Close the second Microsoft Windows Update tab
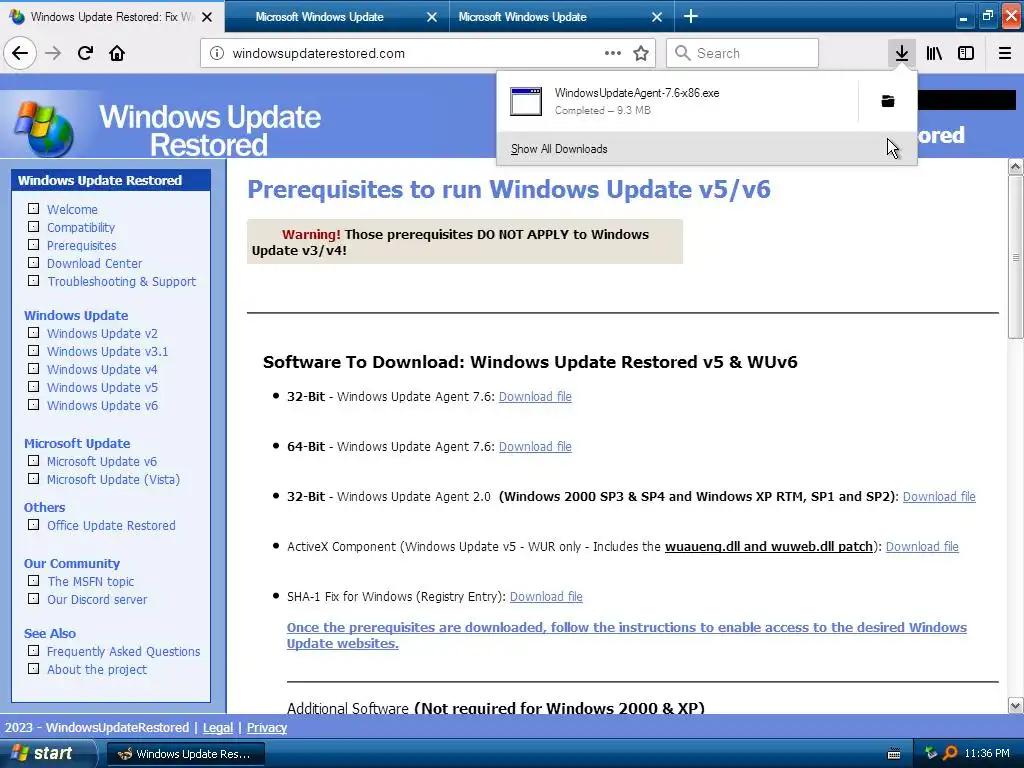This screenshot has width=1024, height=768. (432, 18)
